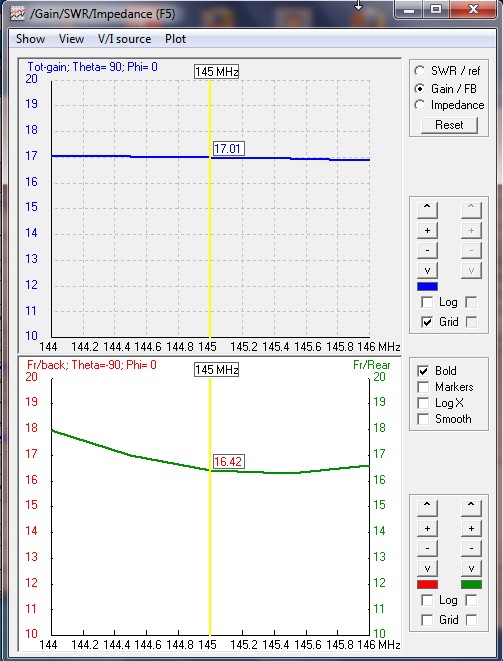Shift Fr/Rear scale down with v above green swatch
Image resolution: width=503 pixels, height=661 pixels.
[471, 568]
